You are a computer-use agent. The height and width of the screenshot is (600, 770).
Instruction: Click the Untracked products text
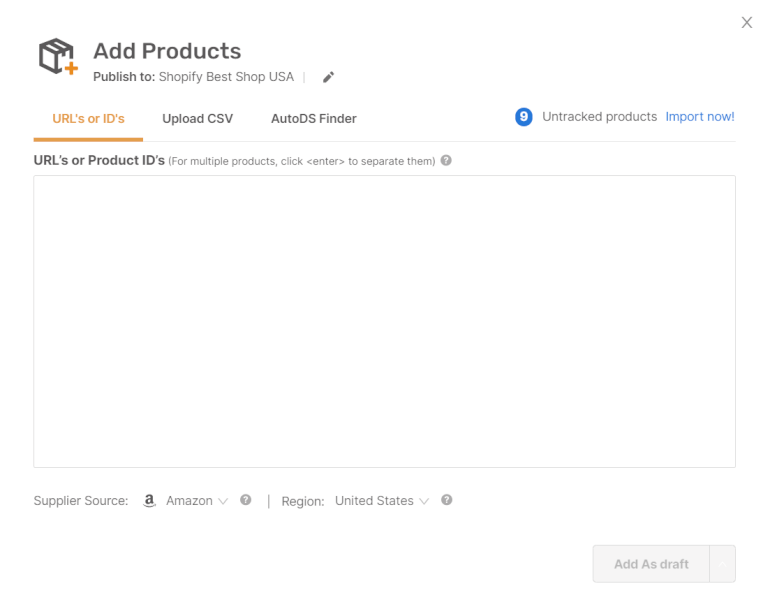click(599, 117)
